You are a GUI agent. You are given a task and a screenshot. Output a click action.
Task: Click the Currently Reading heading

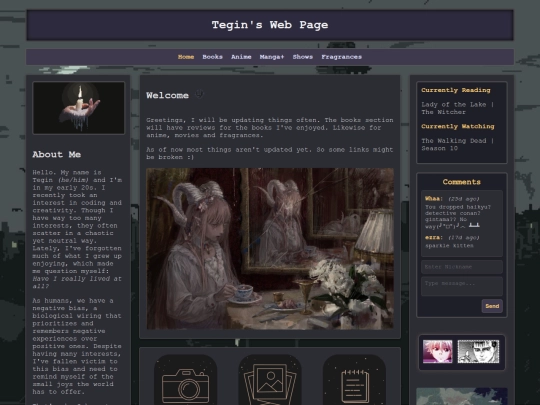(x=456, y=90)
